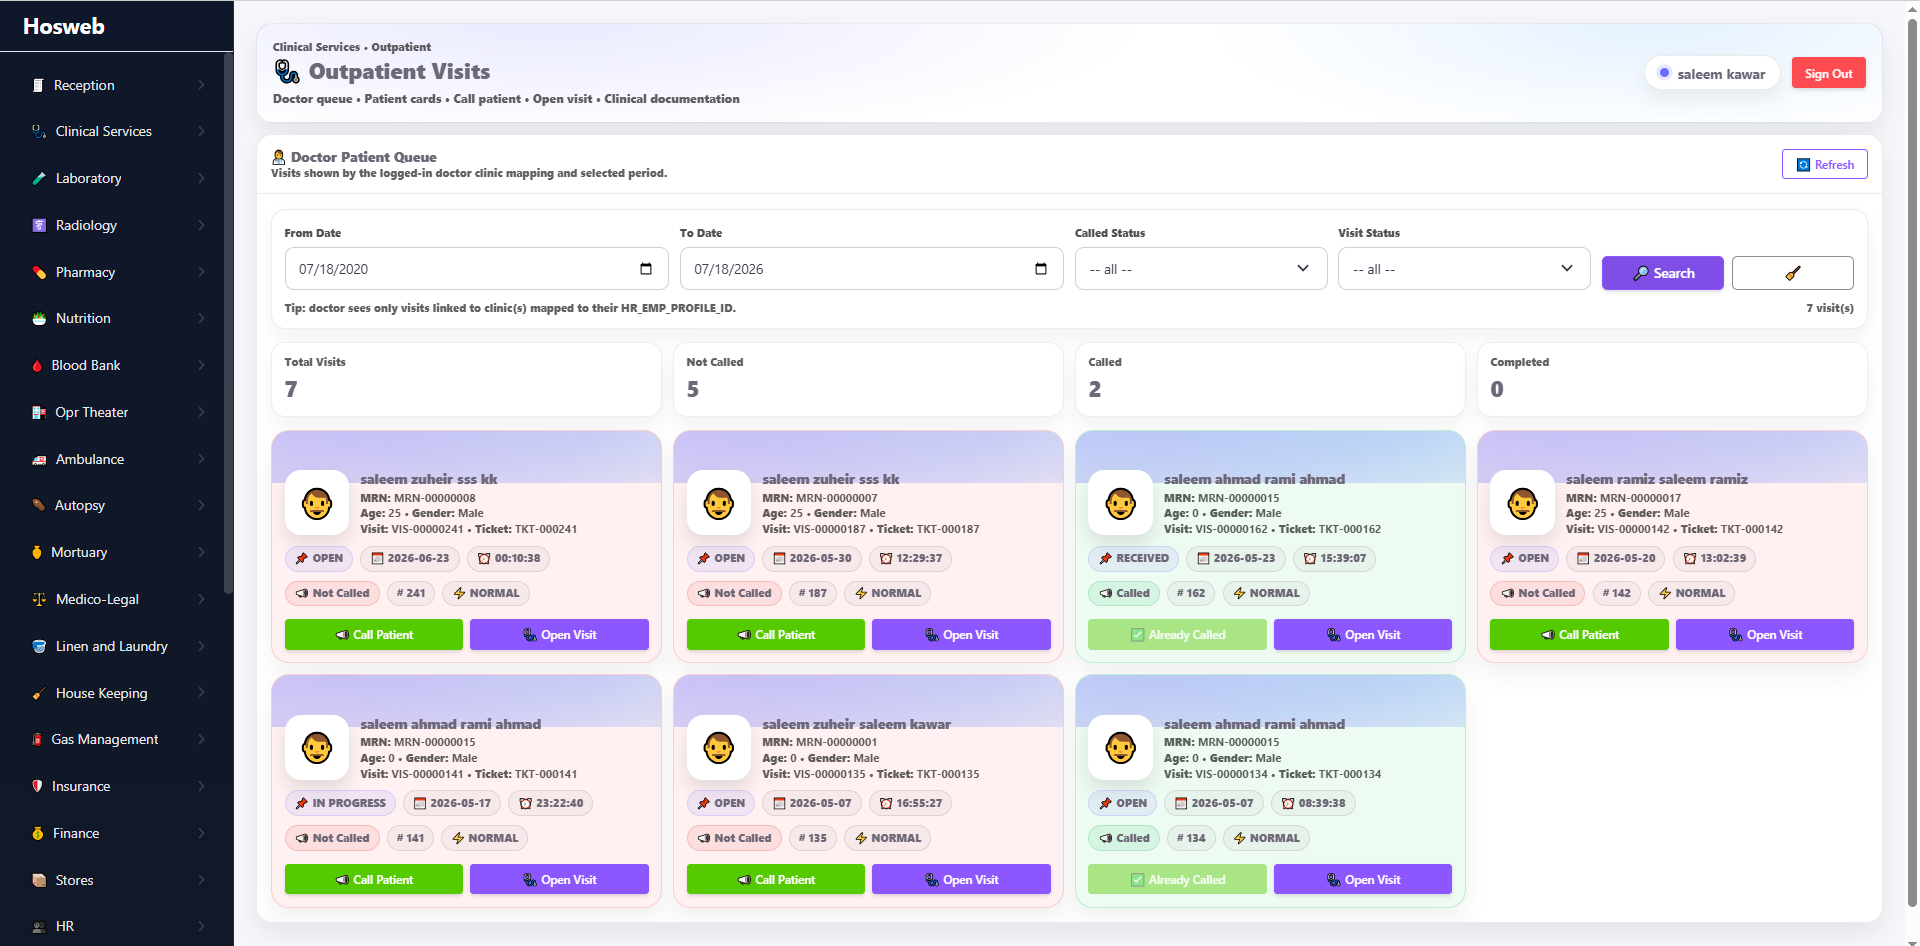Click the RECEIVED status tag
The height and width of the screenshot is (946, 1920).
[x=1134, y=558]
